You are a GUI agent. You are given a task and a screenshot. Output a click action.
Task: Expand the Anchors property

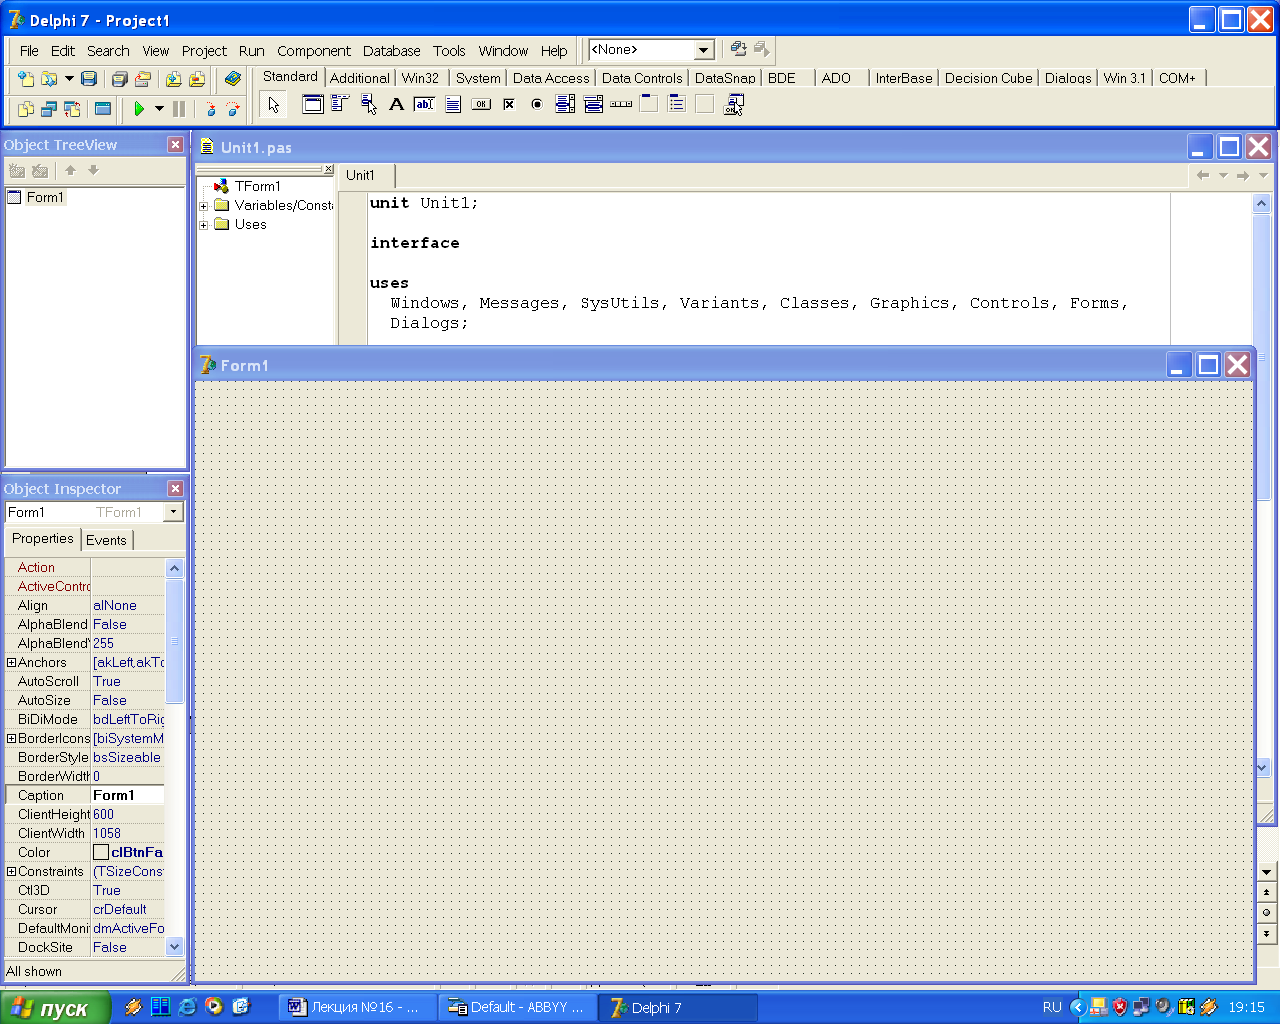pyautogui.click(x=12, y=662)
